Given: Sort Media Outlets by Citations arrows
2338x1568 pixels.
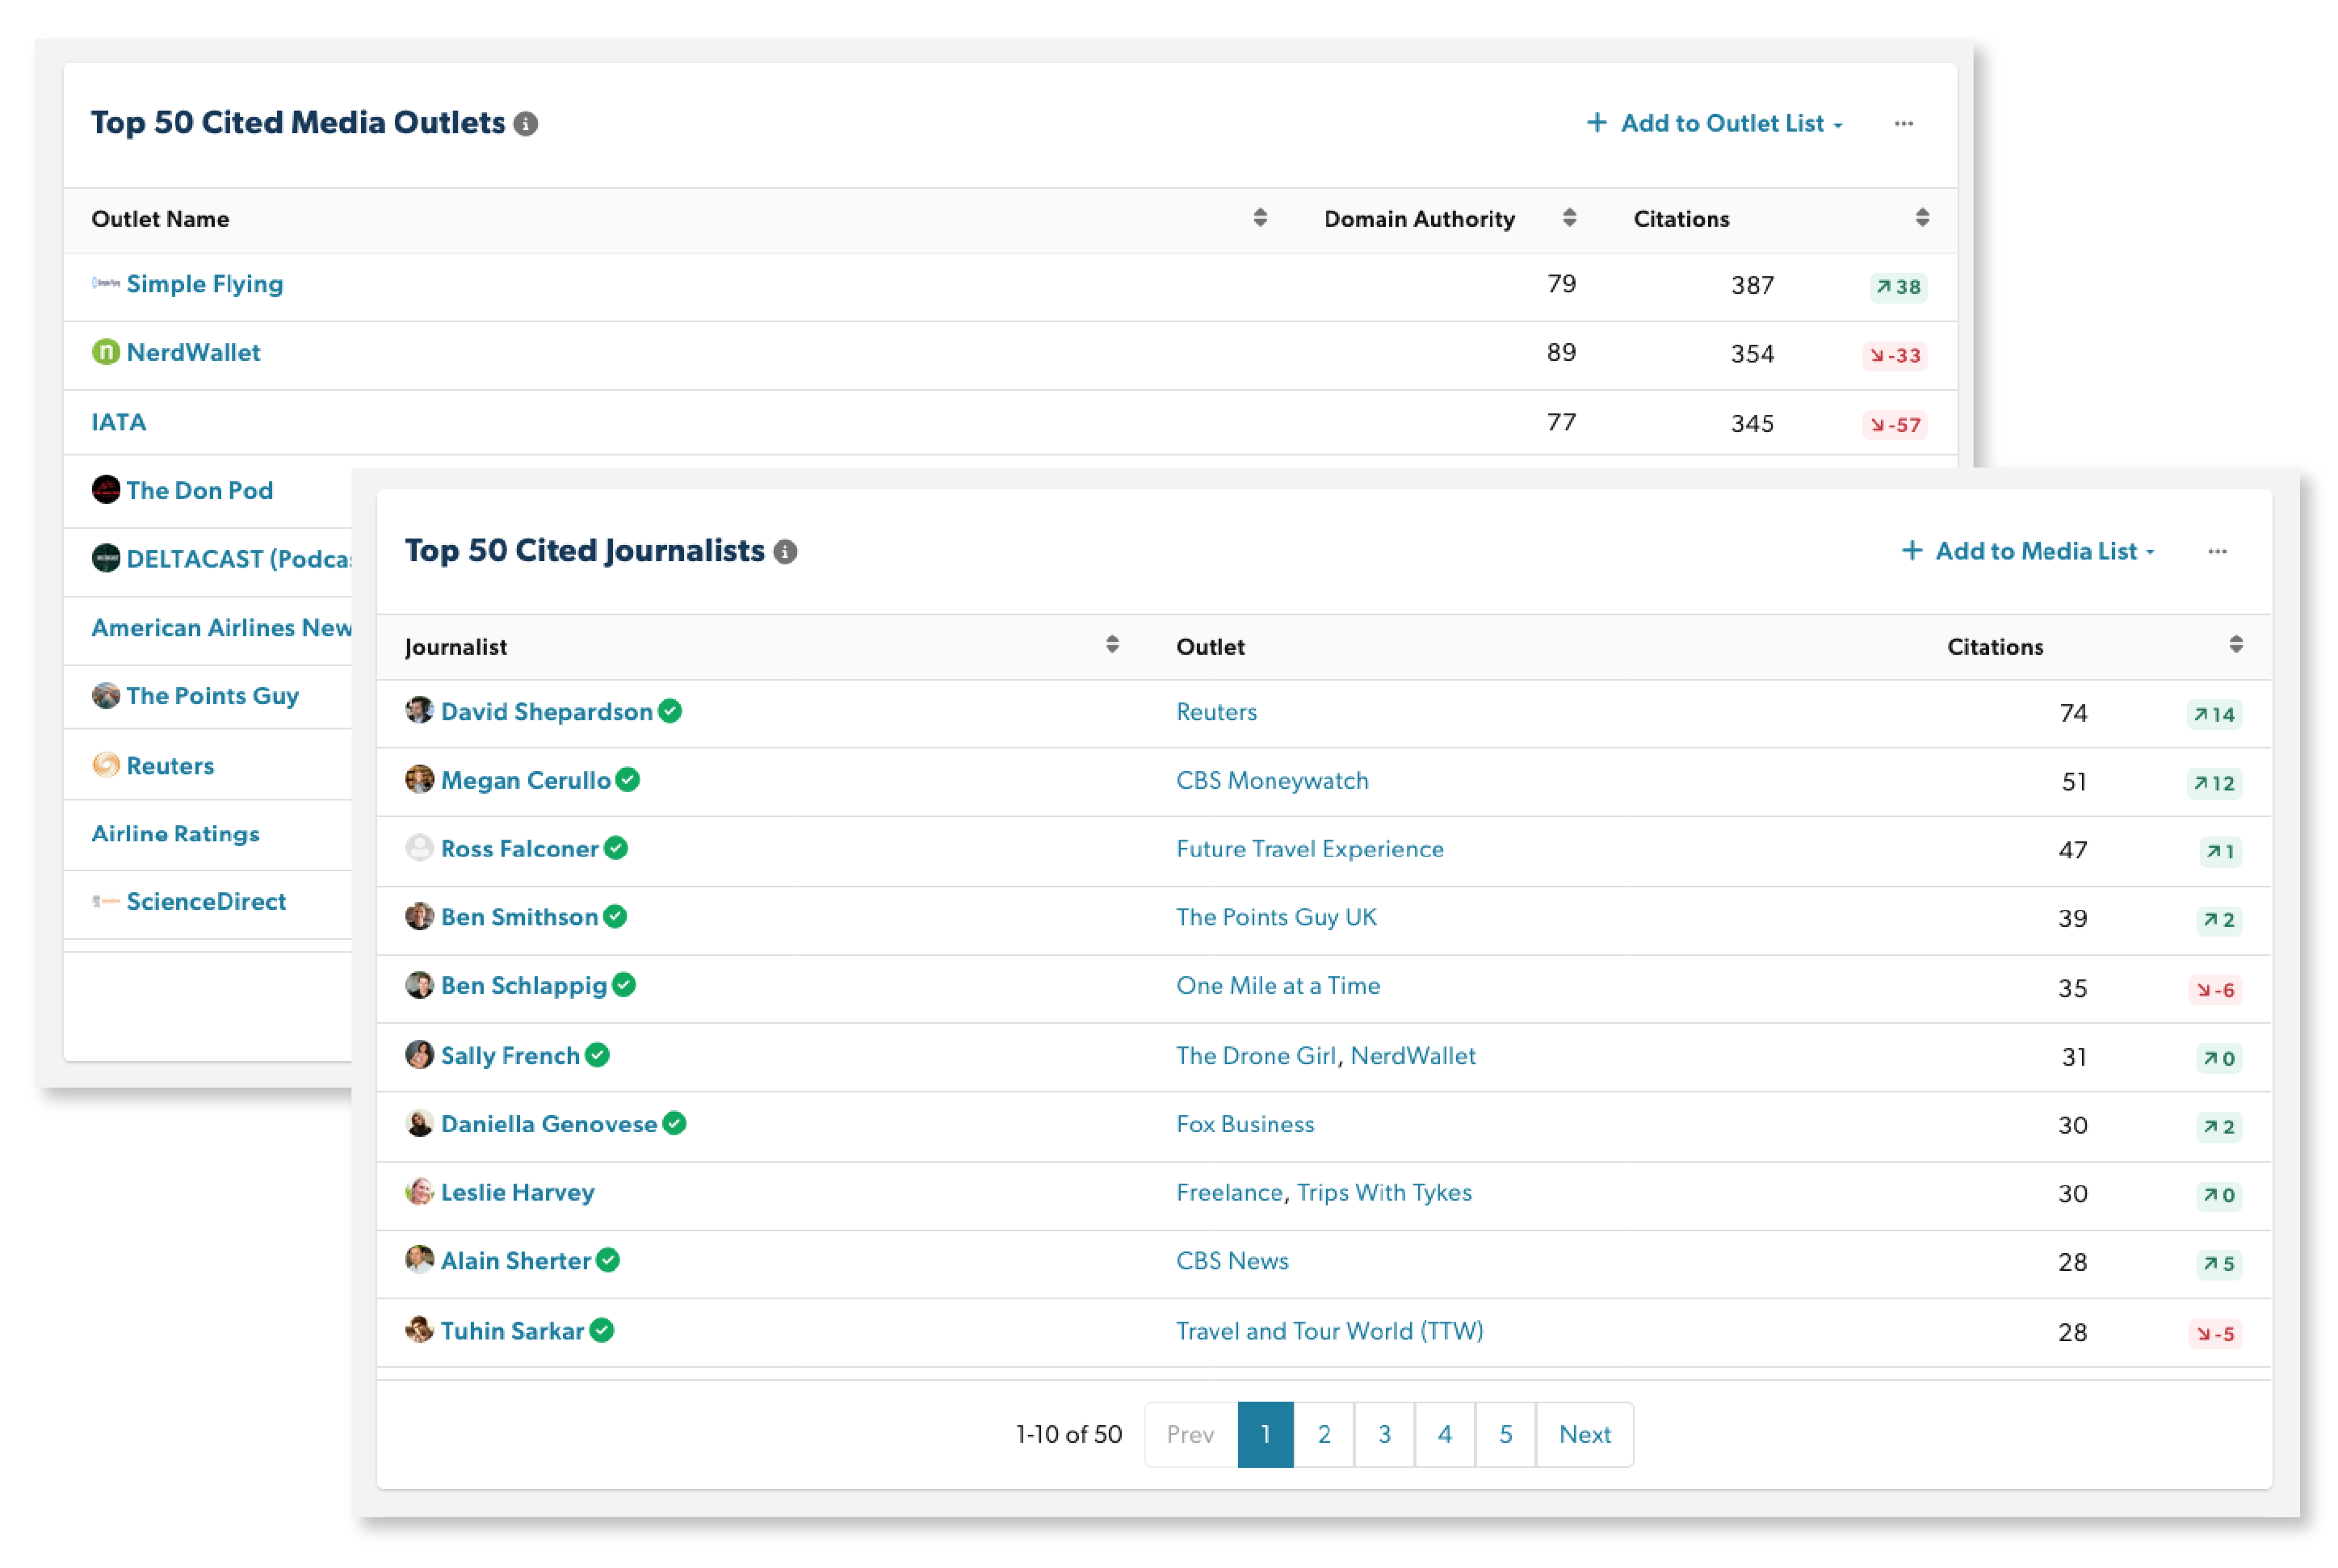Looking at the screenshot, I should pyautogui.click(x=1922, y=218).
